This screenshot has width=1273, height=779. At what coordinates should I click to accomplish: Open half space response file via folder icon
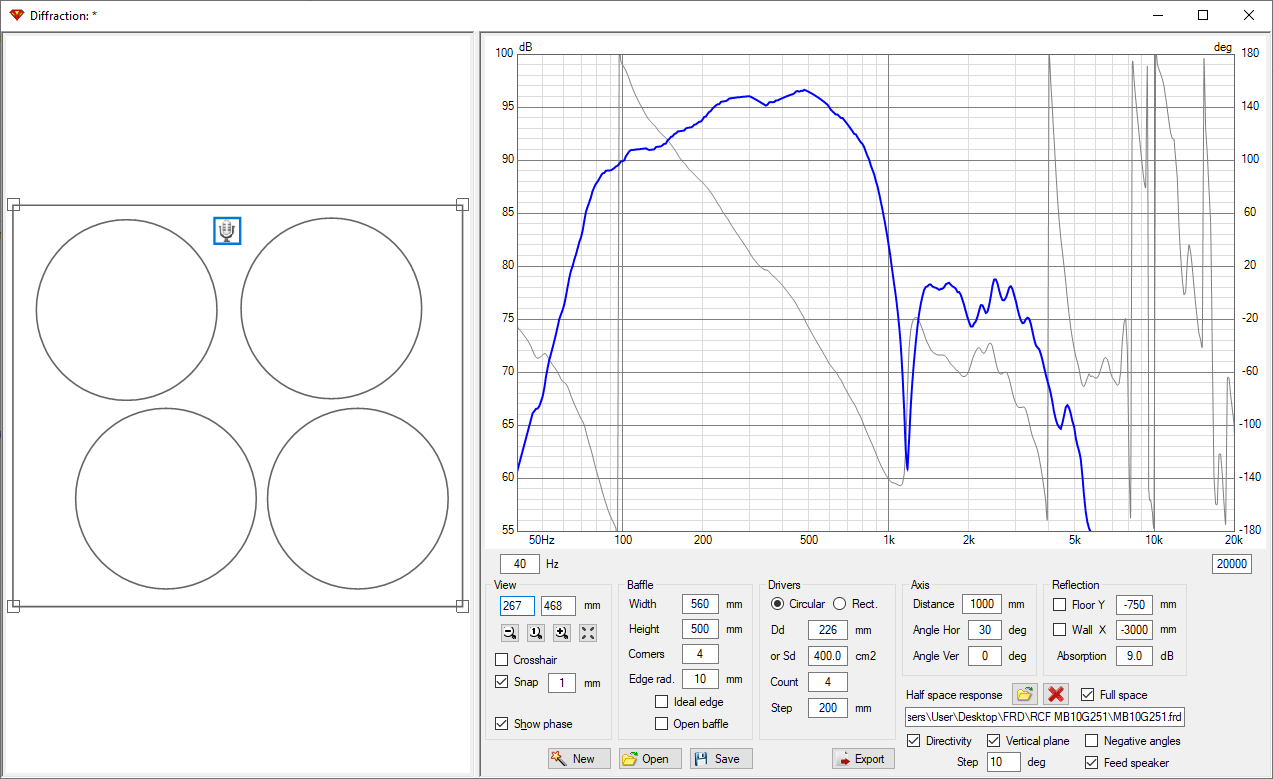click(1024, 694)
